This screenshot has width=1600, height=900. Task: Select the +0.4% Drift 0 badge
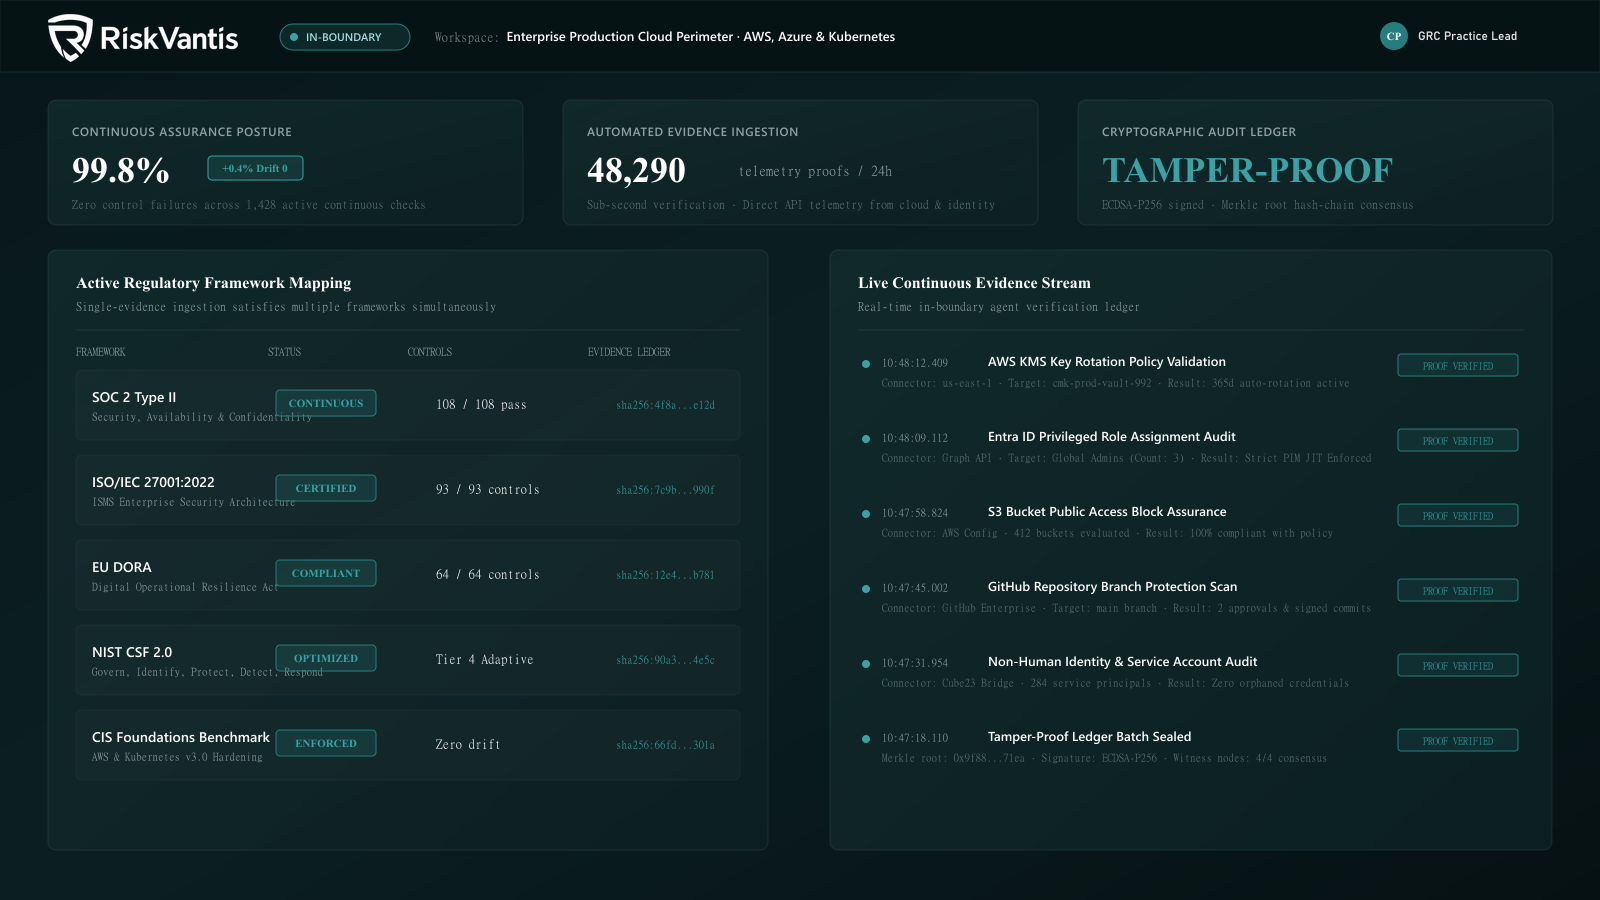(255, 168)
